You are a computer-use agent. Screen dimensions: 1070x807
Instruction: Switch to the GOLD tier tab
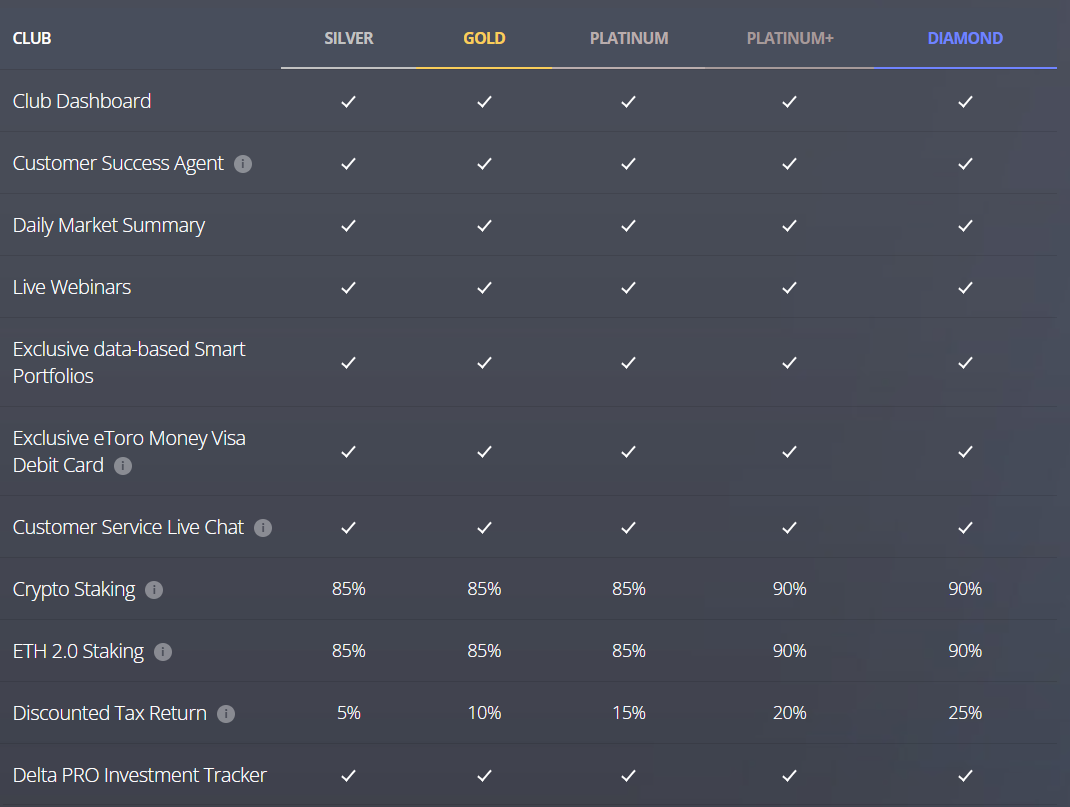[x=485, y=38]
